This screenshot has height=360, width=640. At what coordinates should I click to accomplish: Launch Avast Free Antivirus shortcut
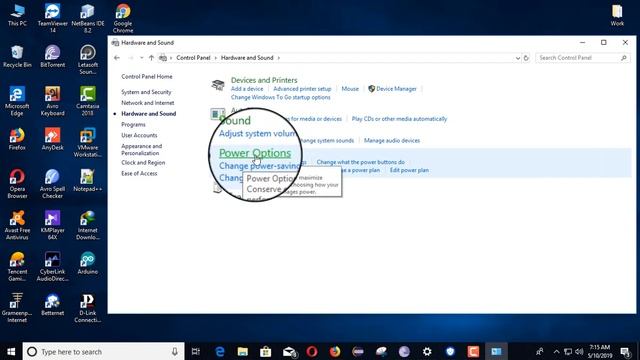tap(17, 225)
